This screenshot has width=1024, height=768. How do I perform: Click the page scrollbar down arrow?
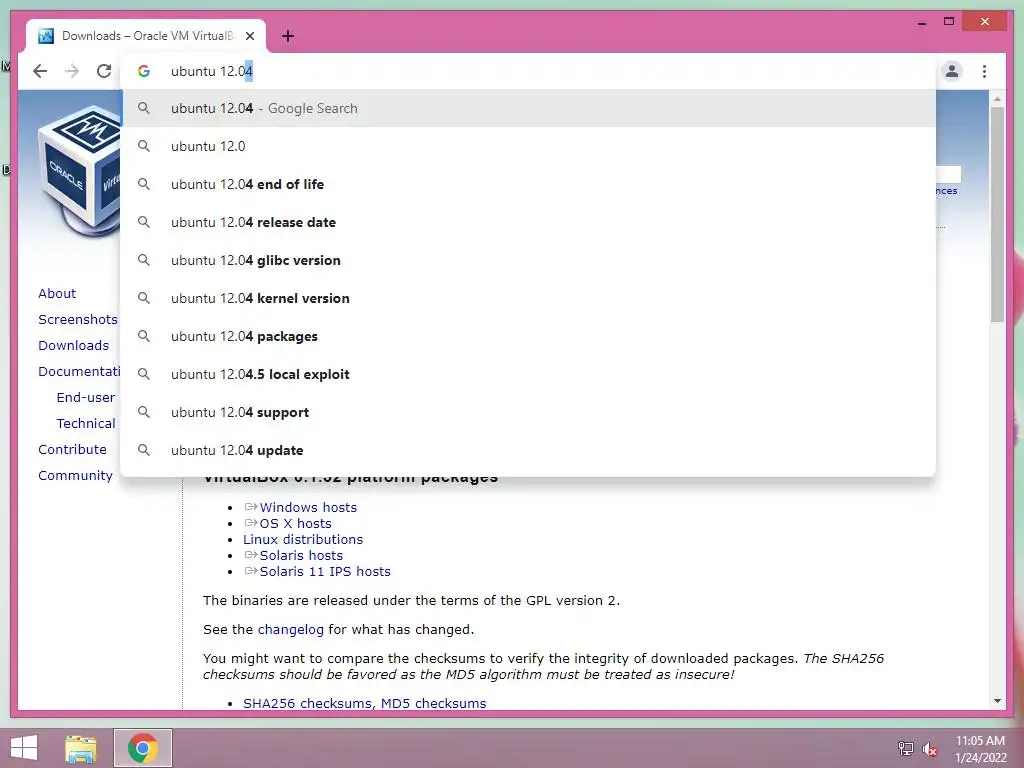coord(997,701)
